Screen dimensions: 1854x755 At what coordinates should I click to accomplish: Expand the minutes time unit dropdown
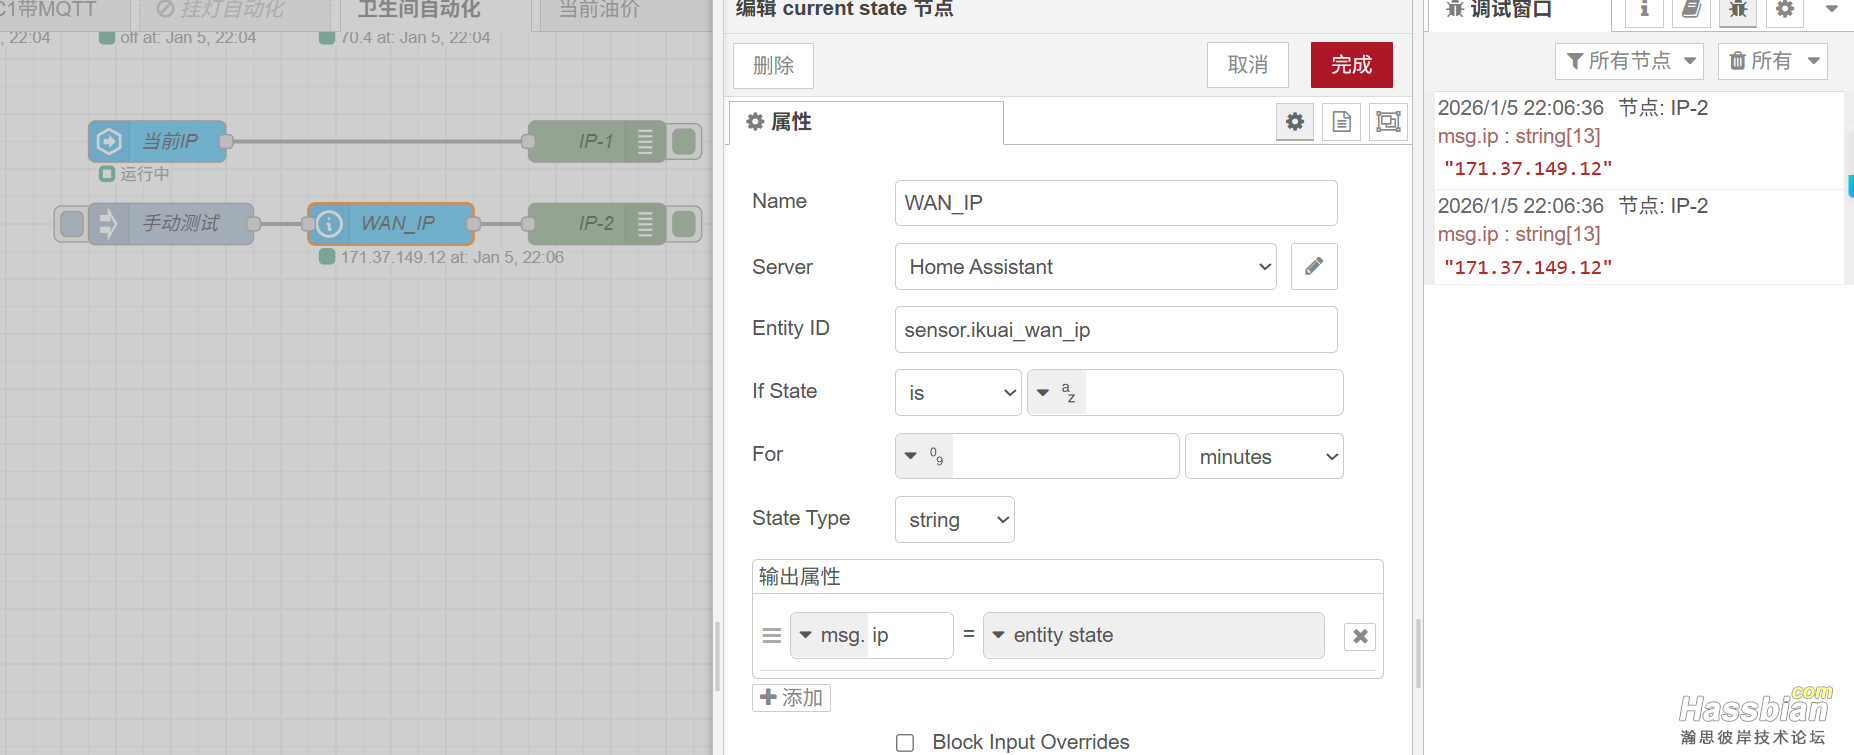pos(1264,457)
